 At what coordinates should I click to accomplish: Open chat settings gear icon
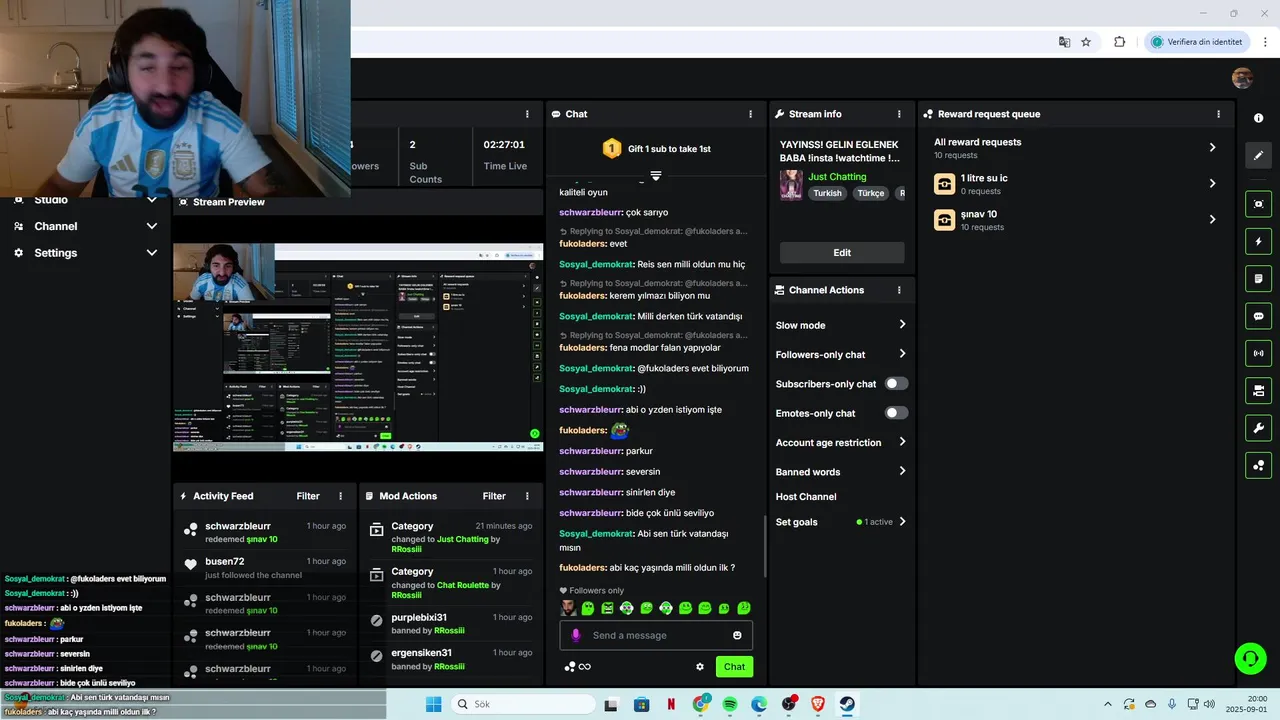coord(700,667)
